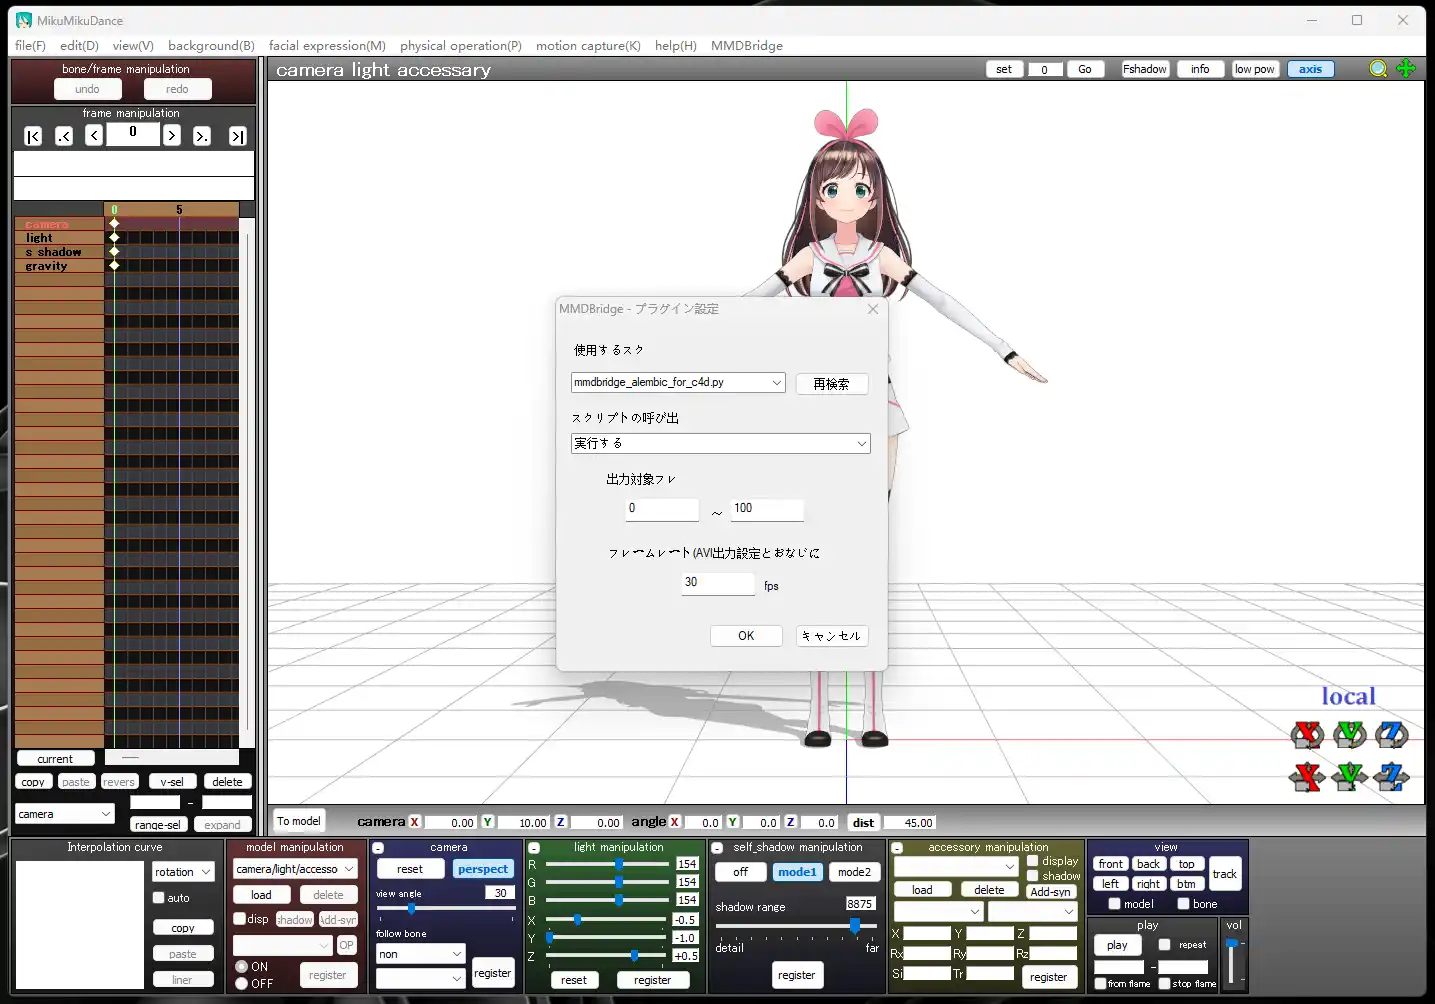The image size is (1435, 1004).
Task: Select the light row keyframe diamond
Action: [114, 238]
